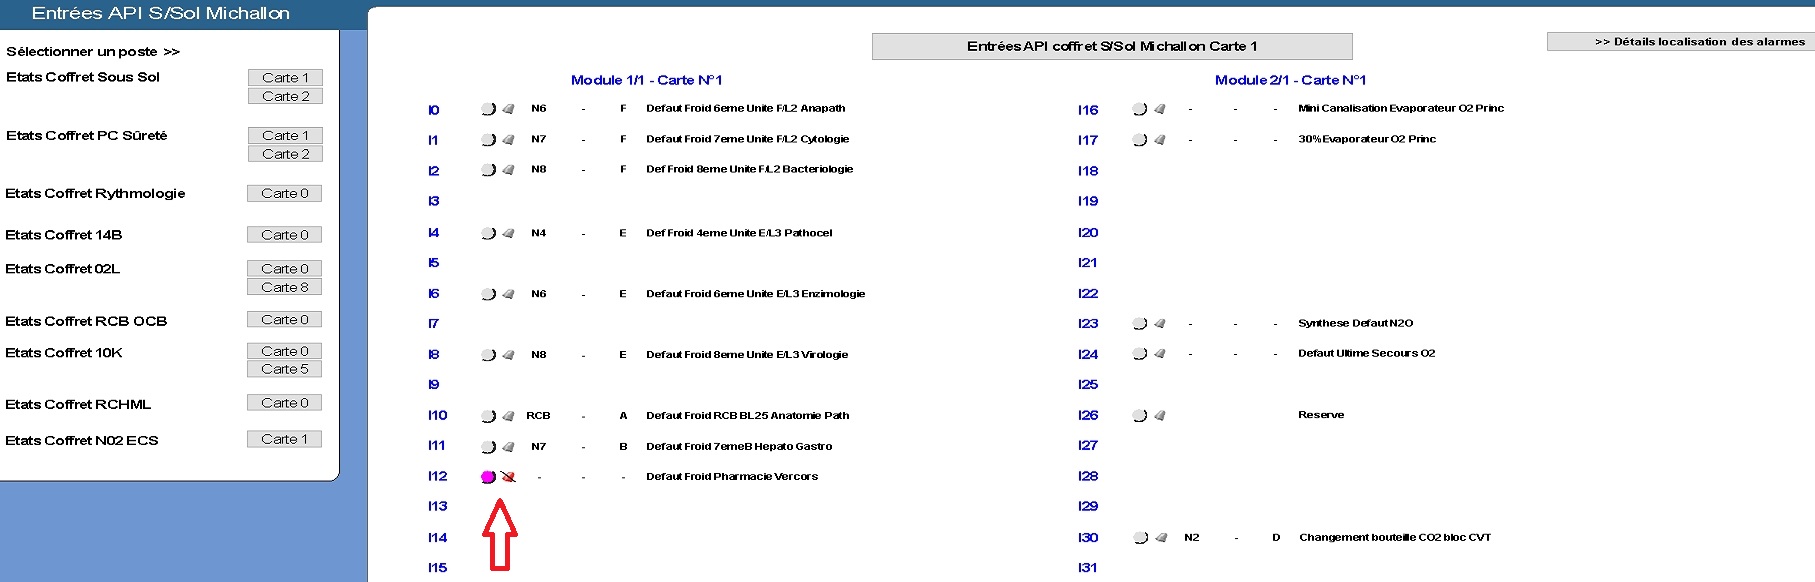Open Carte 1 for Etats Coffret Sous Sol
Viewport: 1815px width, 582px height.
(x=285, y=78)
